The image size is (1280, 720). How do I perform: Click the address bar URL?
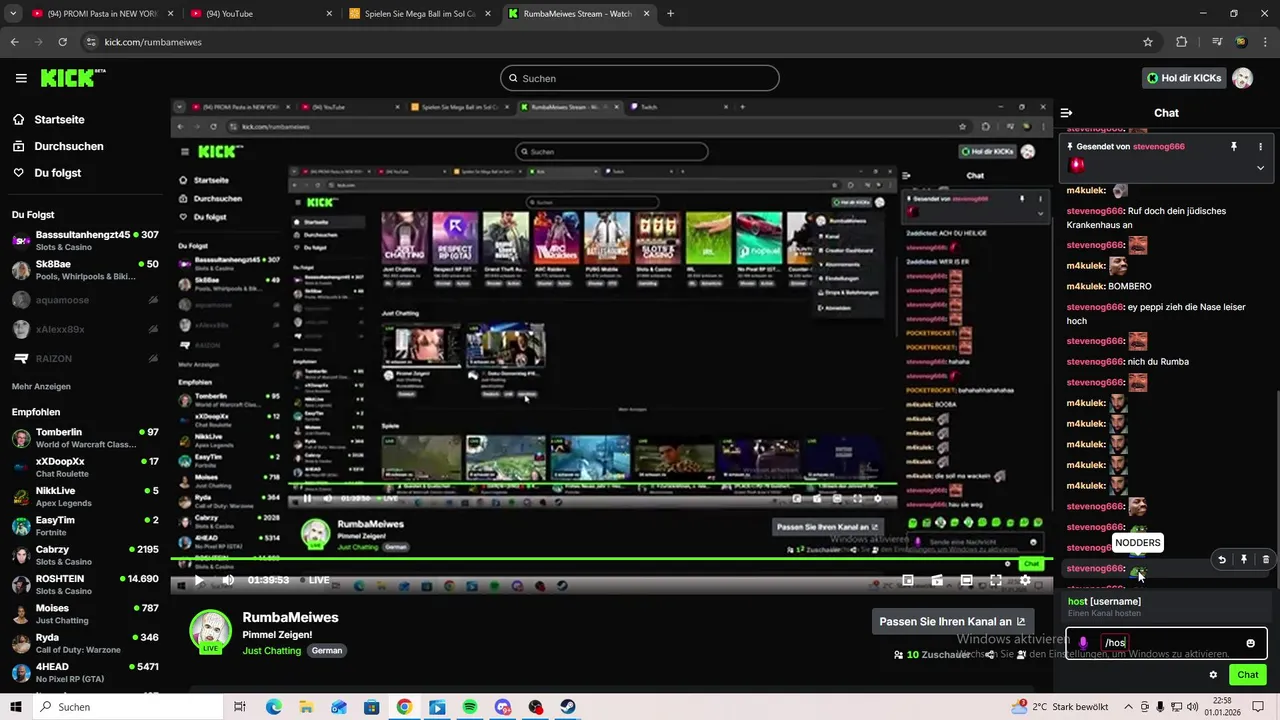[x=153, y=42]
